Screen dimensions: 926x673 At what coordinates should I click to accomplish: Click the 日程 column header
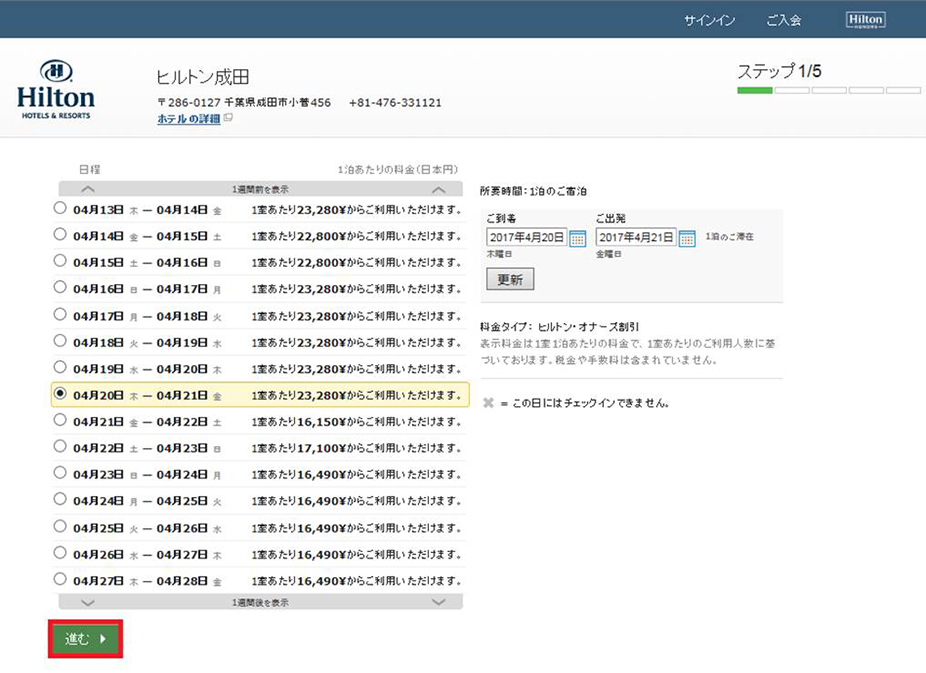[x=90, y=169]
